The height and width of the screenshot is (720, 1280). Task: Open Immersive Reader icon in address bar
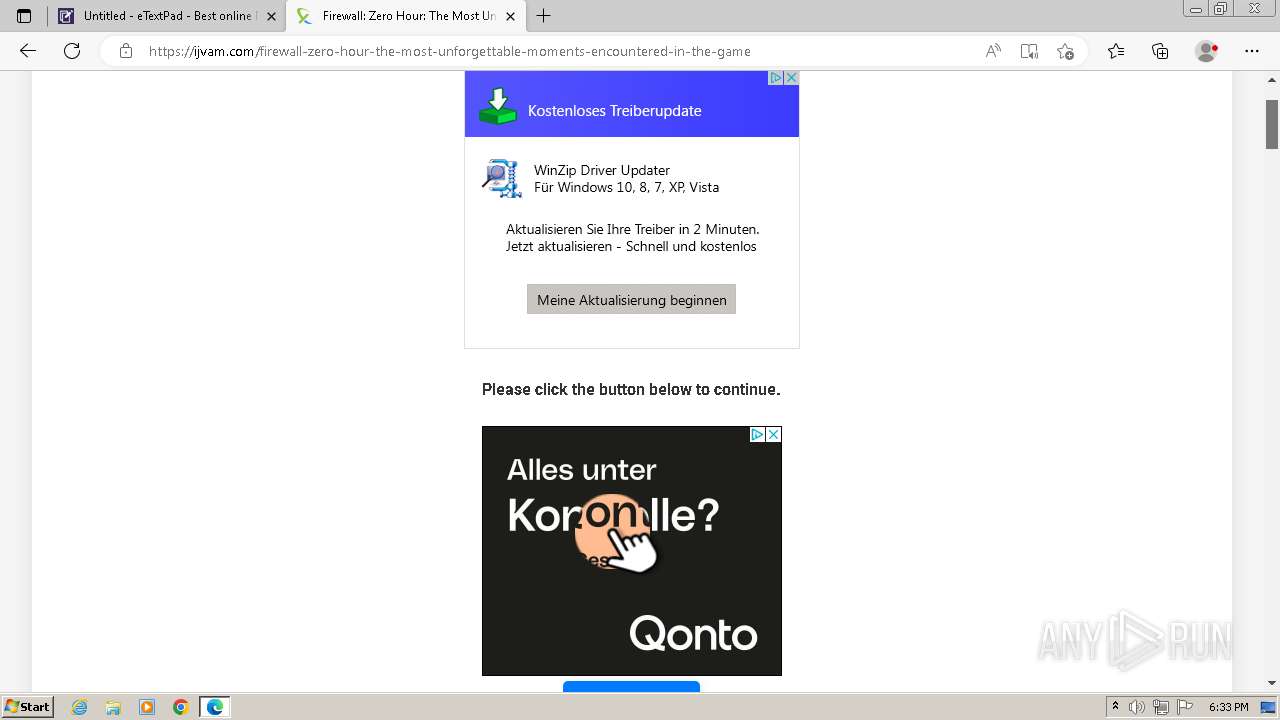1029,51
